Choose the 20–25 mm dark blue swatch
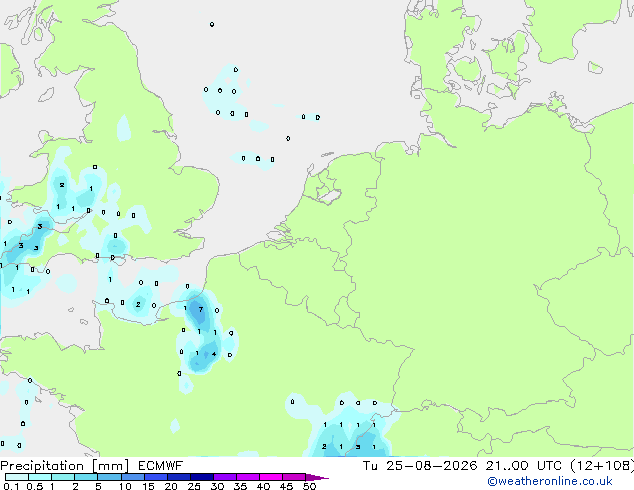The image size is (634, 490). pyautogui.click(x=178, y=477)
